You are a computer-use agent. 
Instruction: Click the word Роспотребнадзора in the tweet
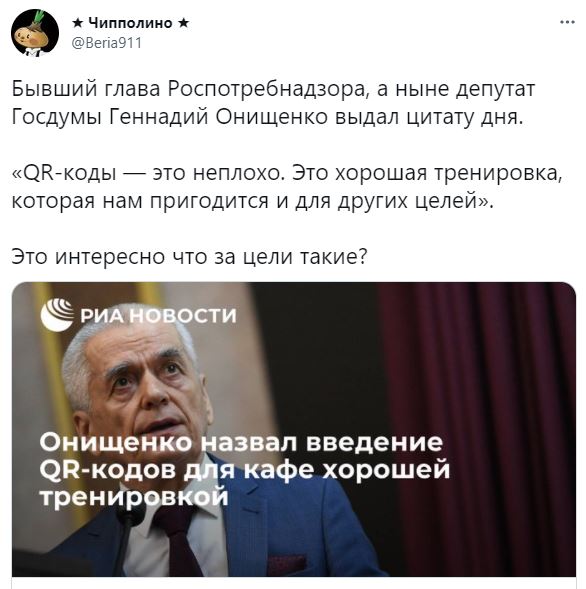pyautogui.click(x=266, y=90)
